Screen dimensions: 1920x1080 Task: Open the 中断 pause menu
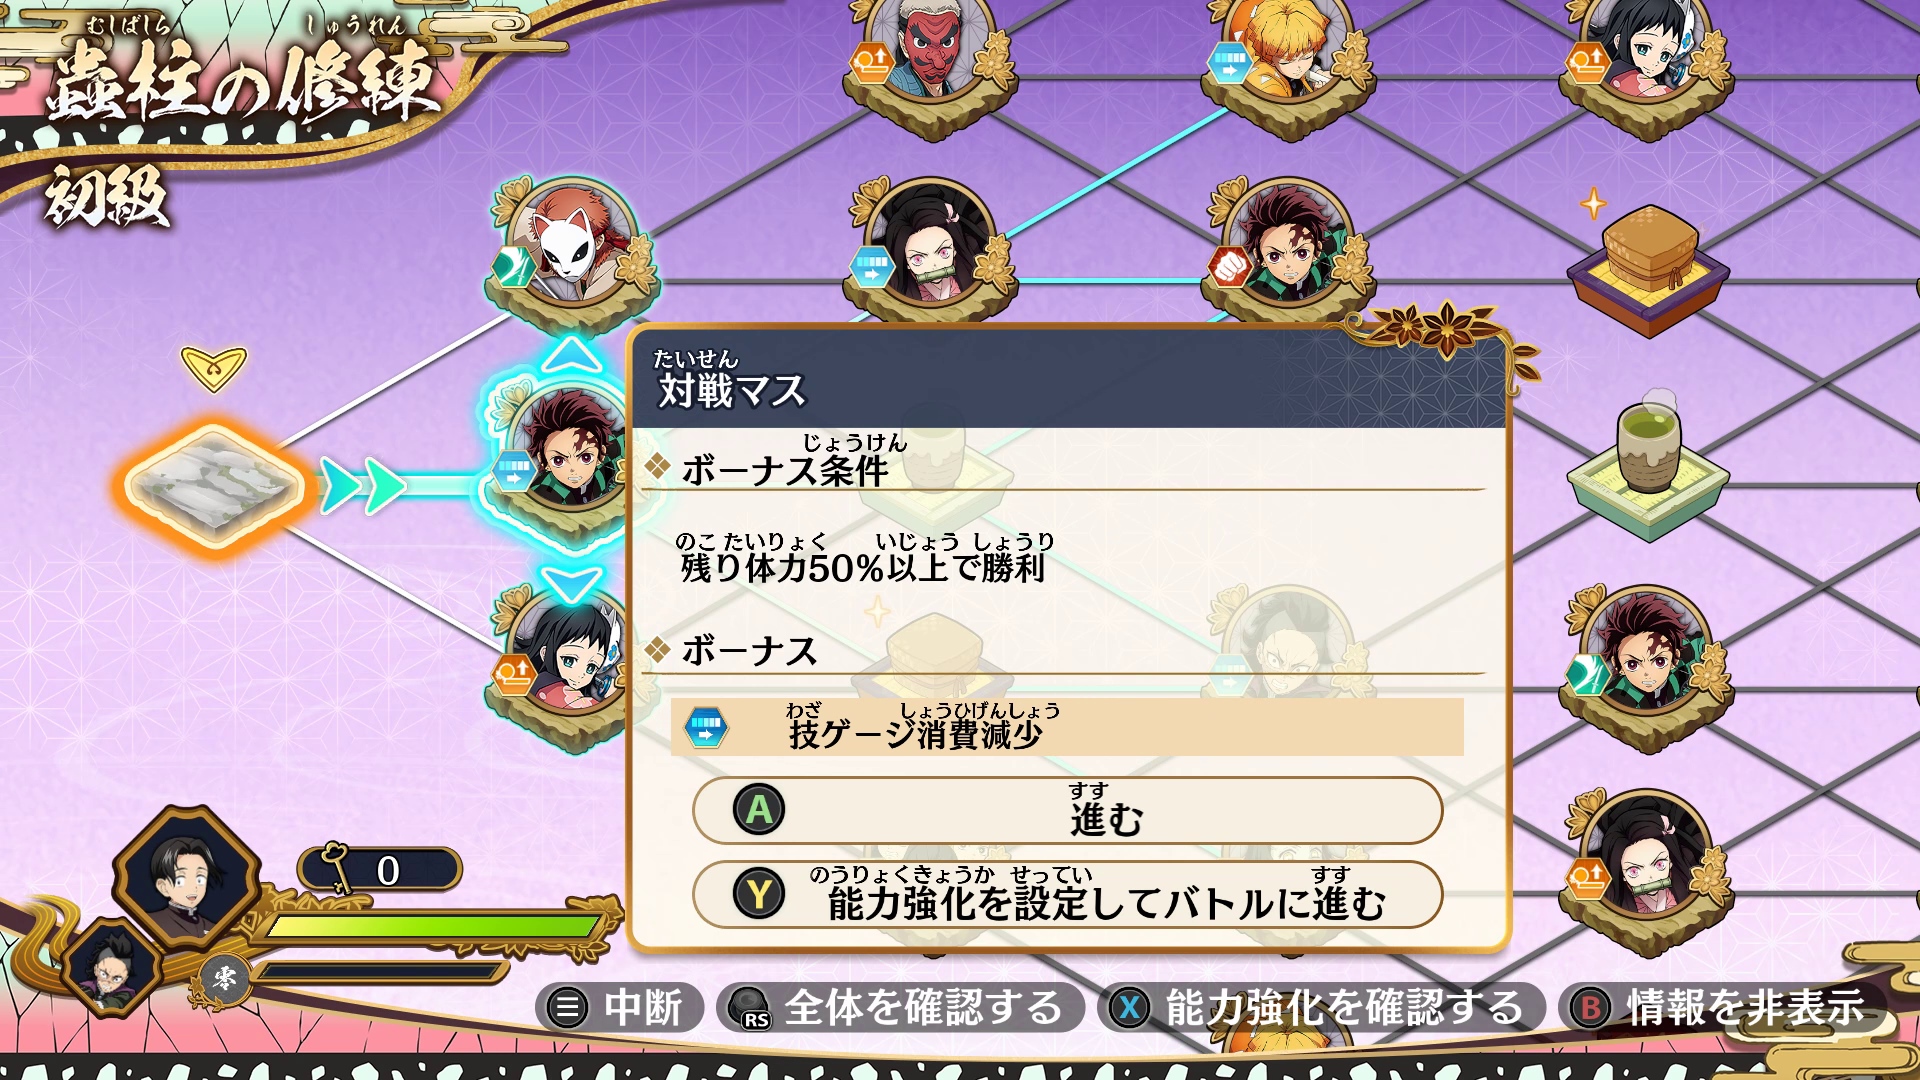coord(620,1007)
